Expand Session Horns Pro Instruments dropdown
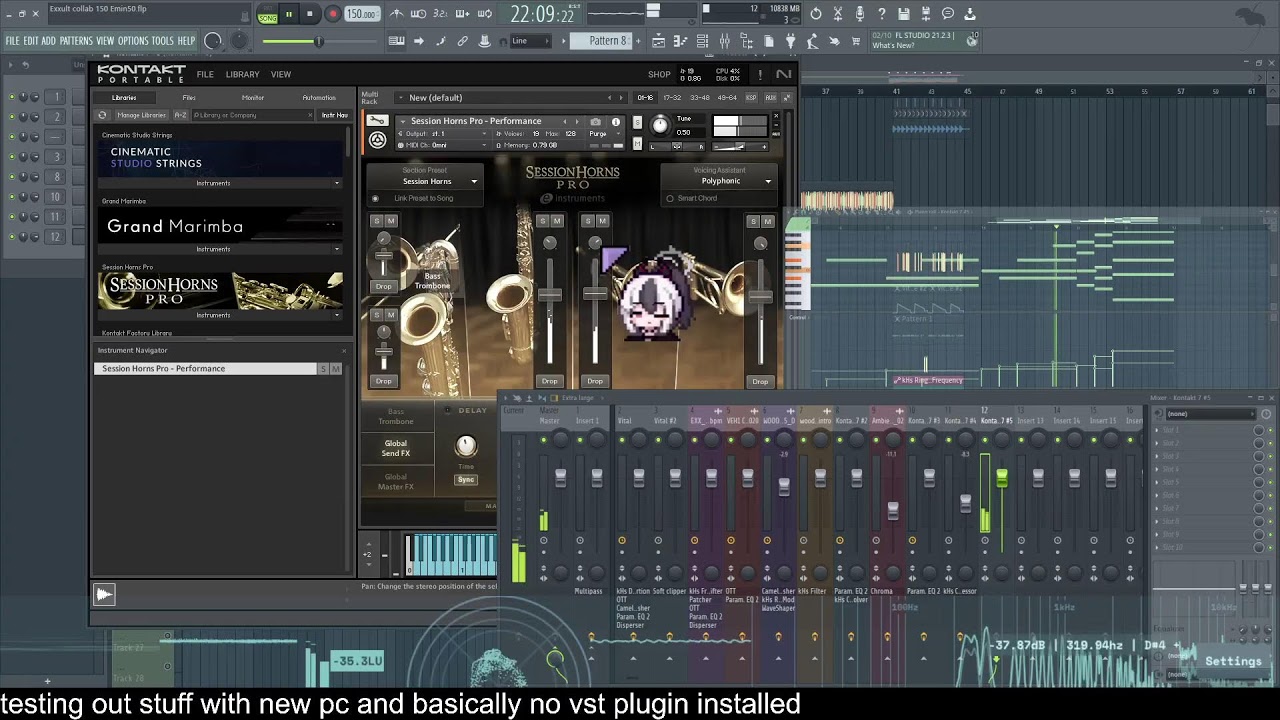The height and width of the screenshot is (720, 1280). point(219,315)
